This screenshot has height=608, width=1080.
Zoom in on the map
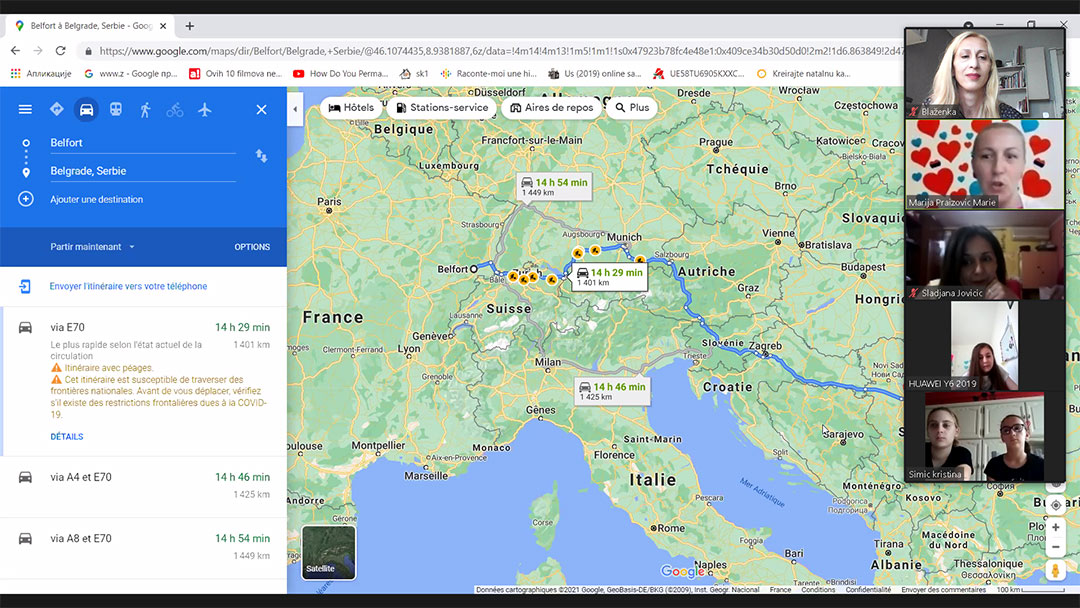[1055, 527]
